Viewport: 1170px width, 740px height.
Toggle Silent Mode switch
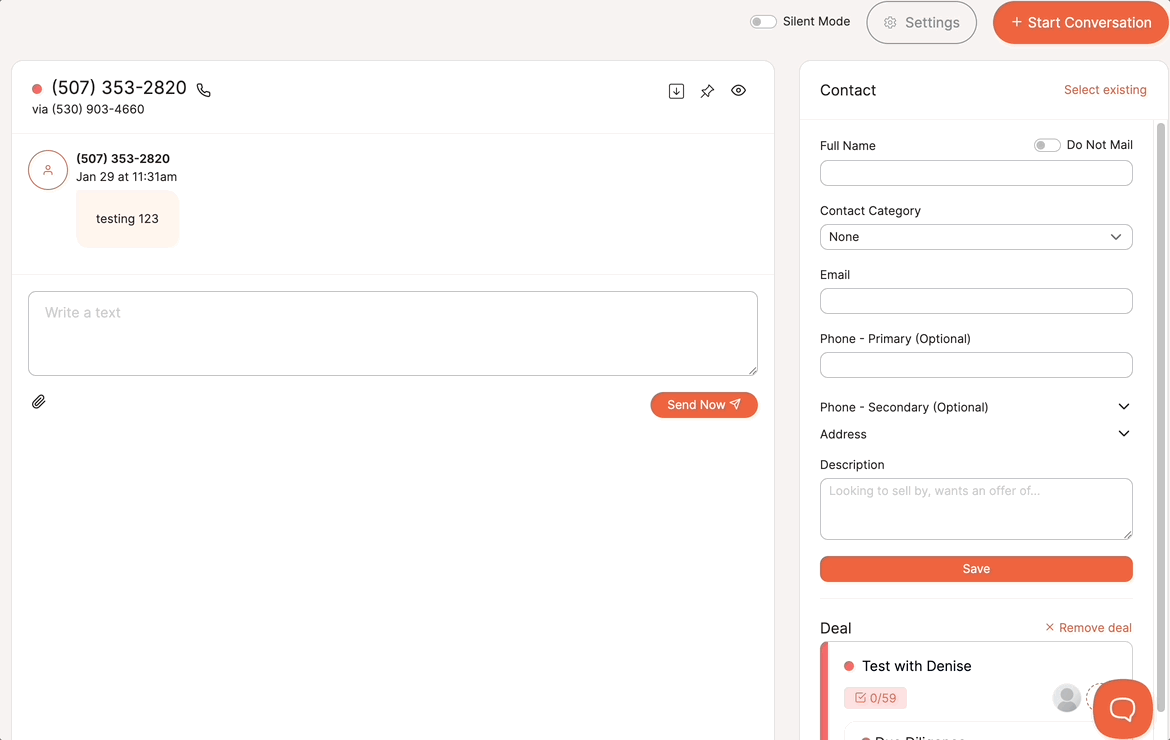763,22
